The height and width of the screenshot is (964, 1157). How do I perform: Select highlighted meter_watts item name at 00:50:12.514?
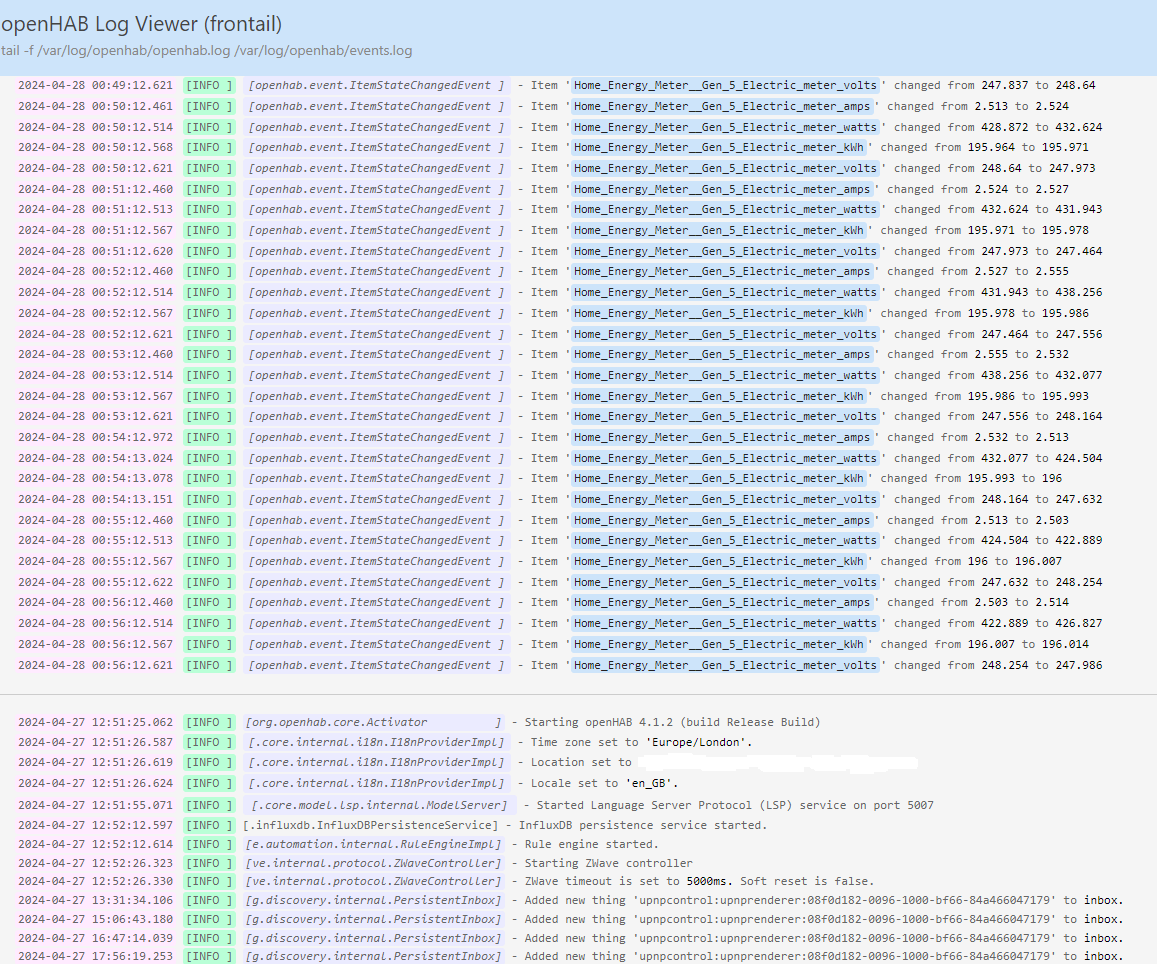[725, 127]
